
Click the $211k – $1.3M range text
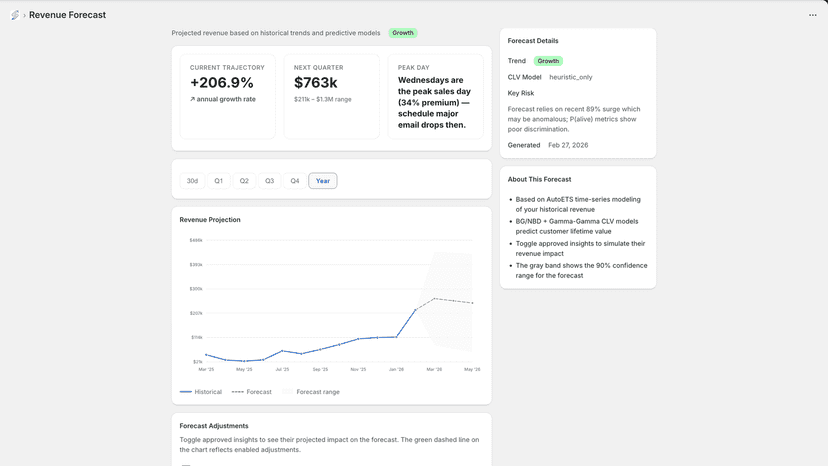click(323, 99)
